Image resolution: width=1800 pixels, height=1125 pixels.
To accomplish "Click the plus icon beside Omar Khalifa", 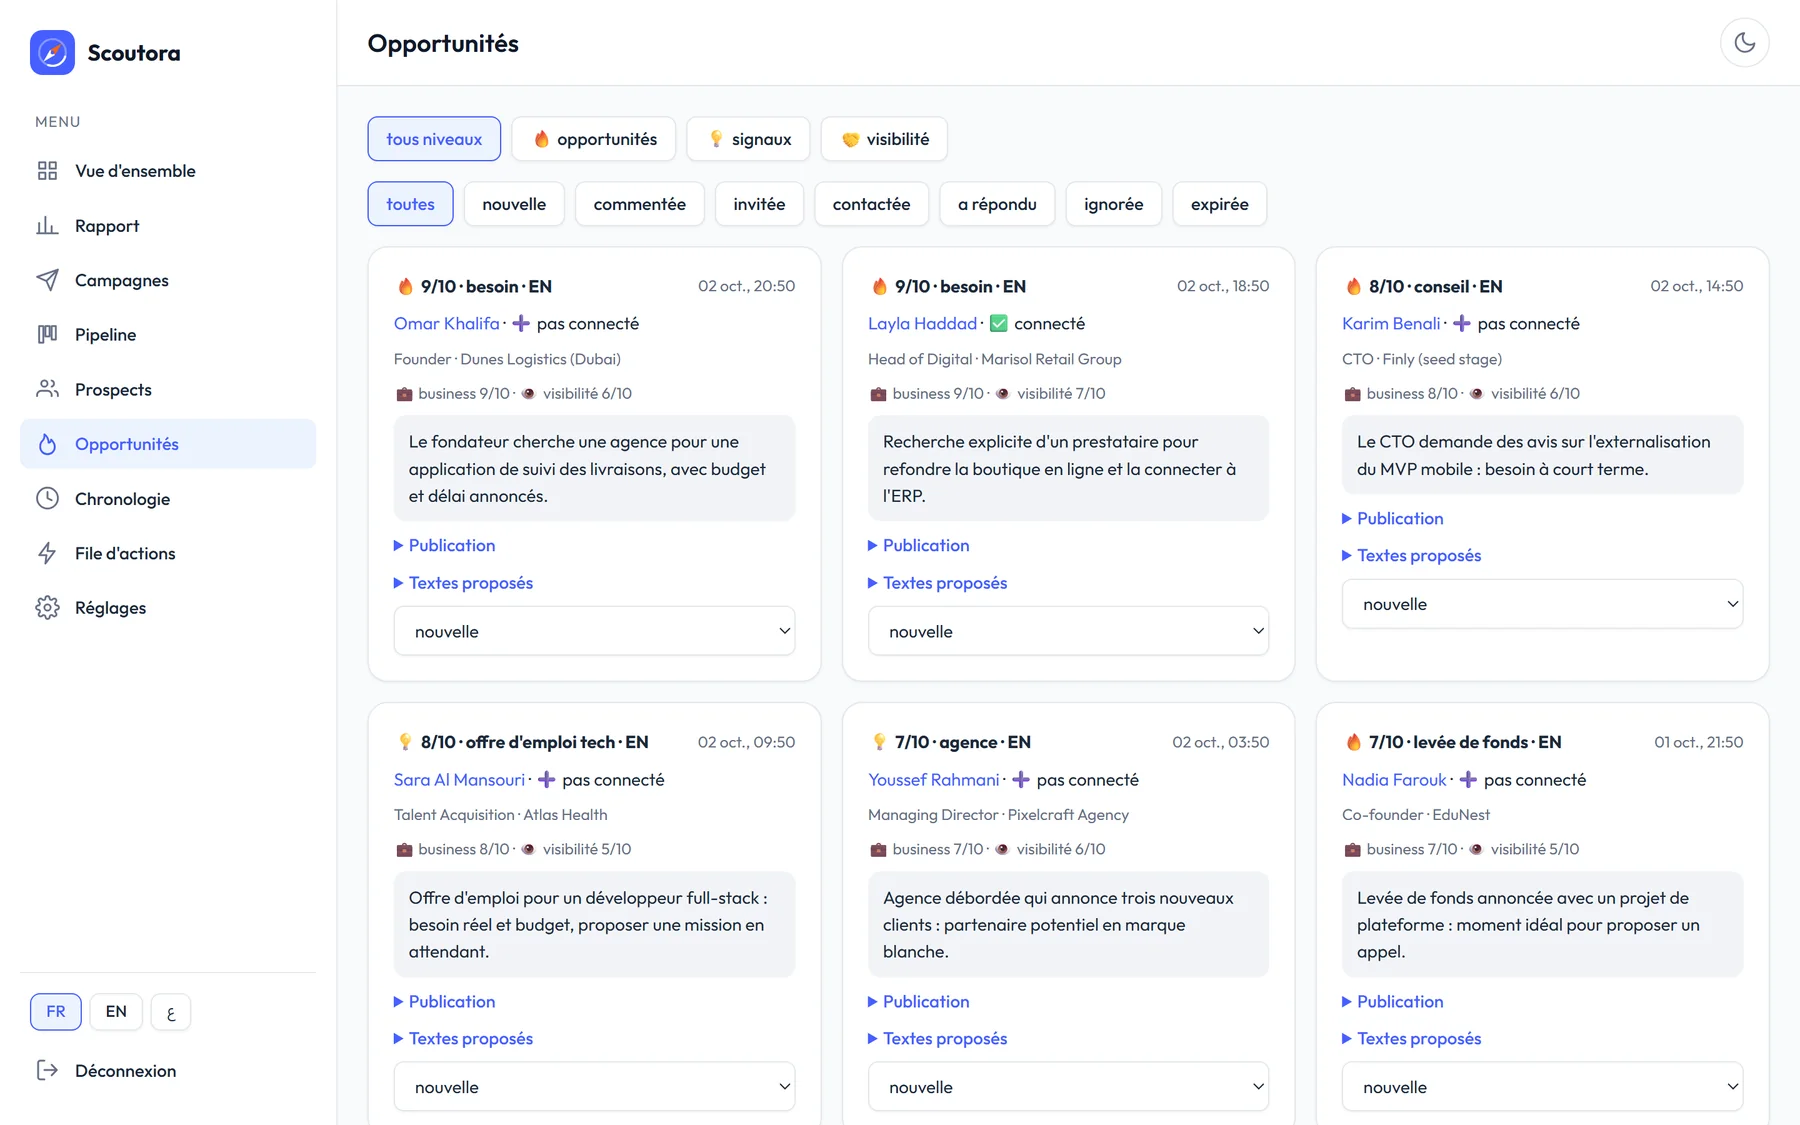I will point(521,324).
